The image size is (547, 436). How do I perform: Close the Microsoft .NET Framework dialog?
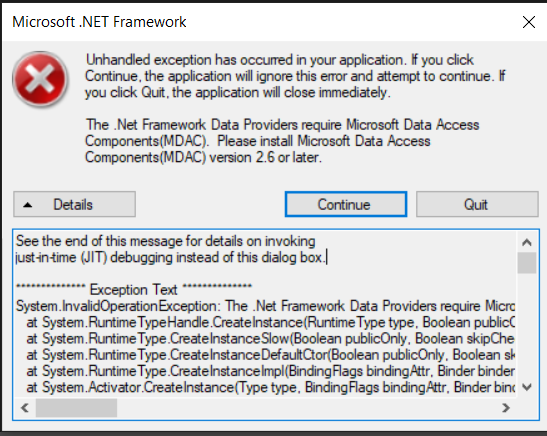point(529,22)
